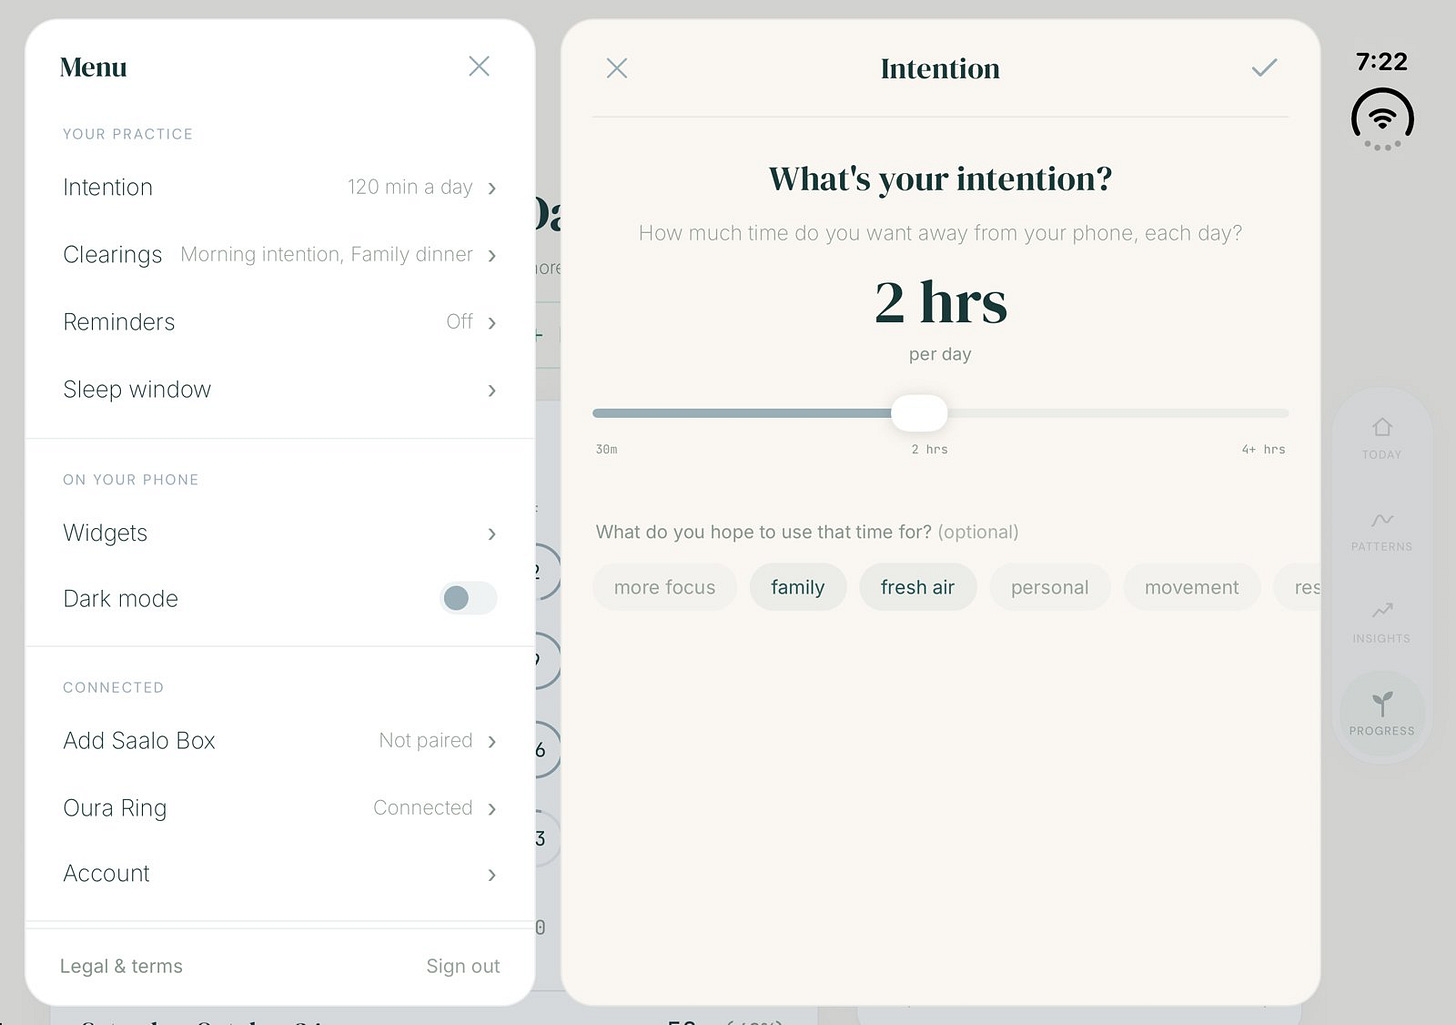The image size is (1456, 1025).
Task: Confirm the intention with the checkmark icon
Action: point(1264,68)
